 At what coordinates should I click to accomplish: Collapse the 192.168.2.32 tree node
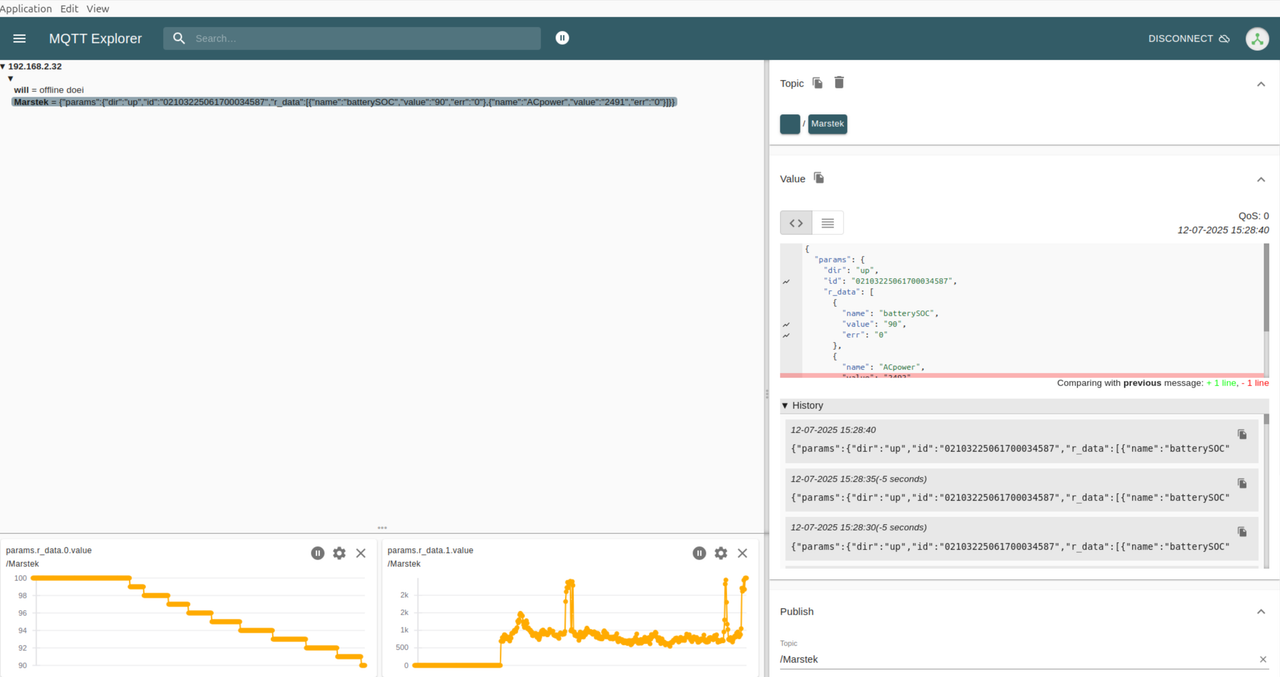click(3, 67)
